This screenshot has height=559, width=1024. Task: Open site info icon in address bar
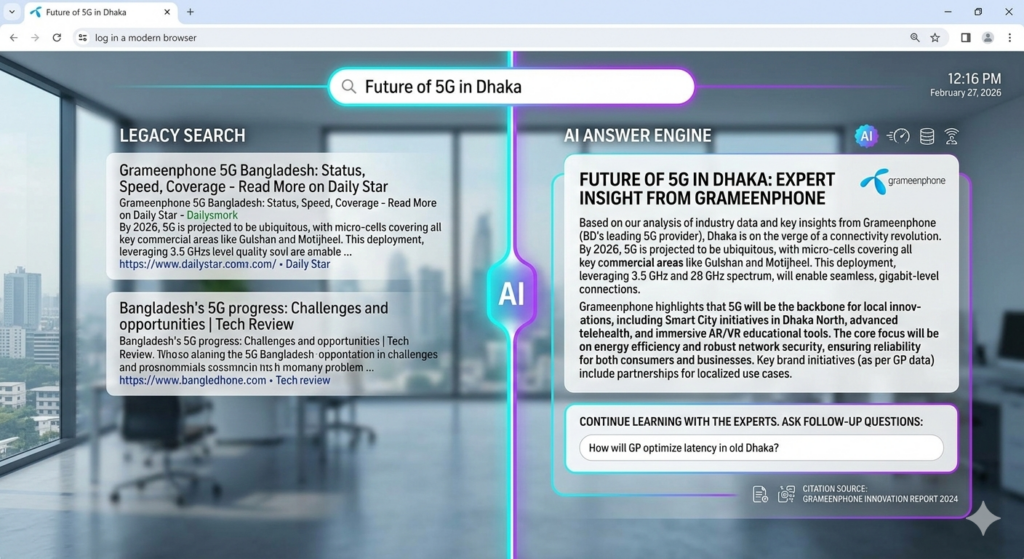click(x=82, y=38)
